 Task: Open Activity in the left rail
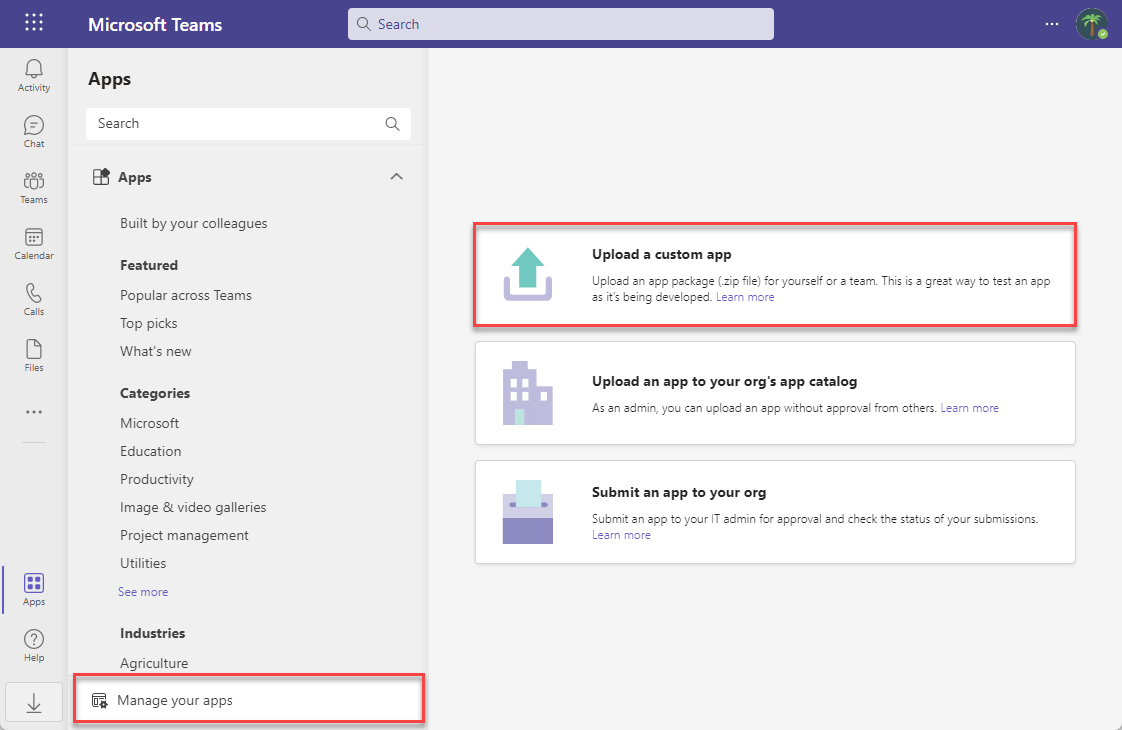click(34, 76)
